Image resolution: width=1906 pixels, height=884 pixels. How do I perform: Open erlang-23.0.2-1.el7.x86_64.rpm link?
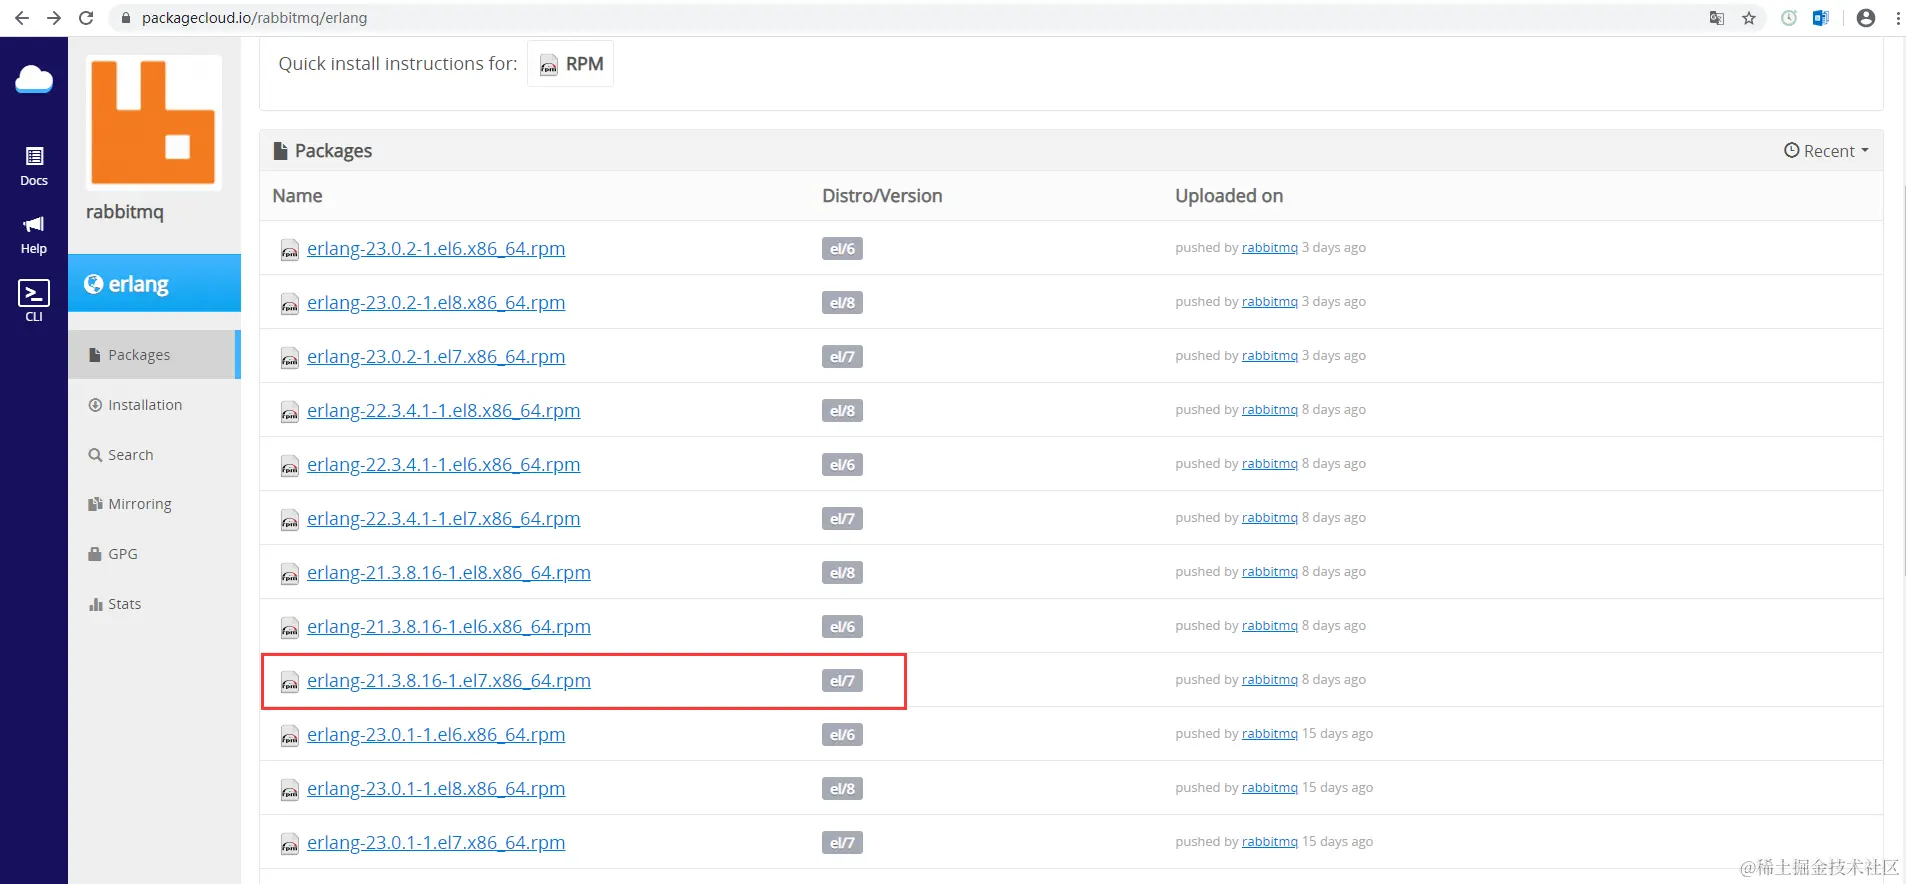436,357
